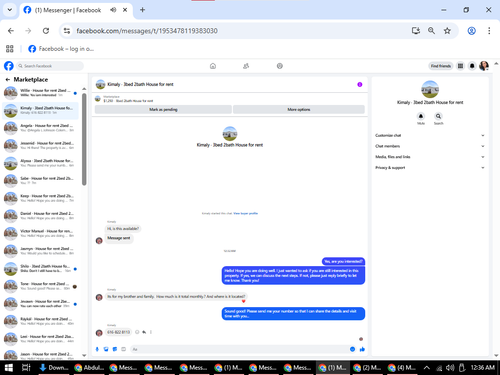Open Willie house for rent conversation
This screenshot has width=500, height=375.
coord(40,93)
